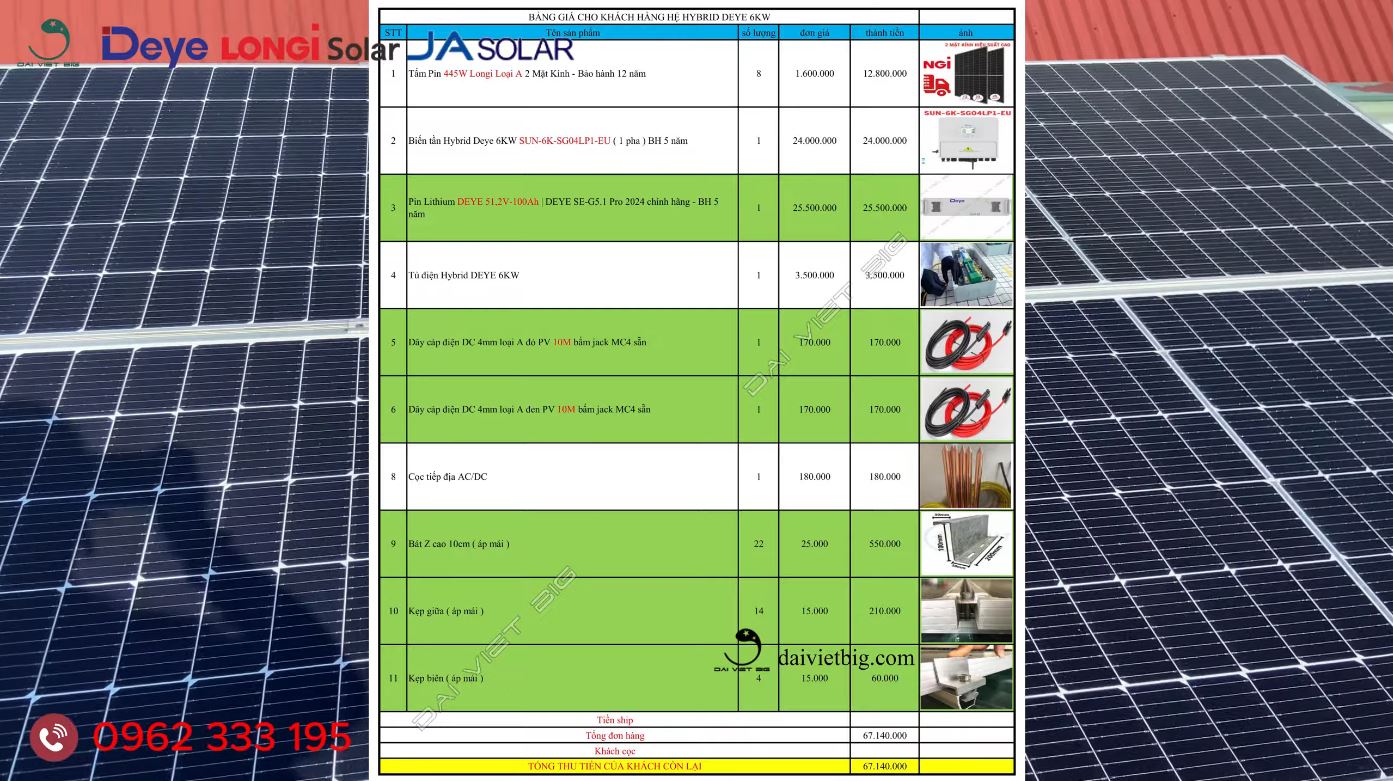Select the electrical cabinet unit price "3.500.000"
Image resolution: width=1393 pixels, height=781 pixels.
coord(815,275)
